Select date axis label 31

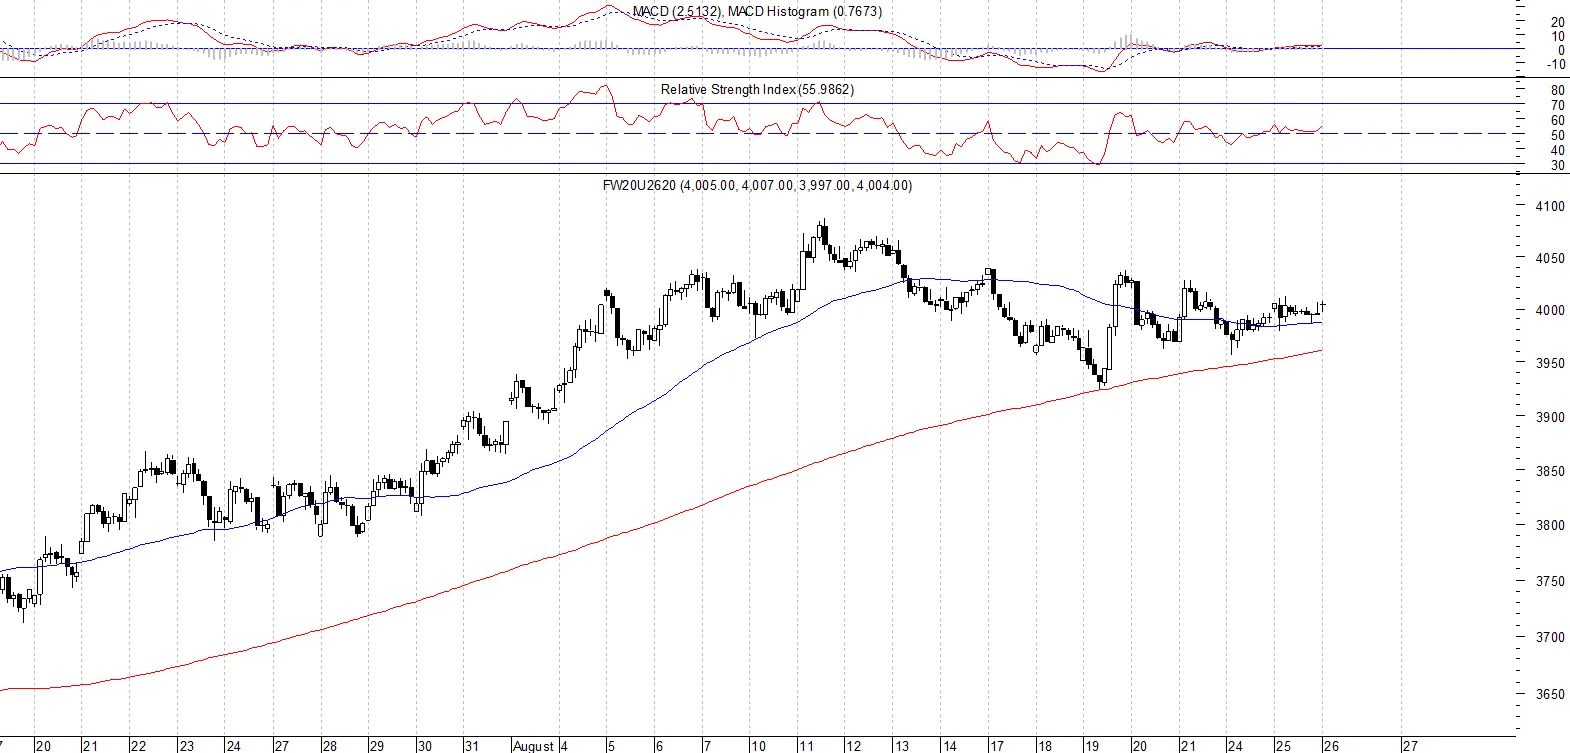(472, 746)
